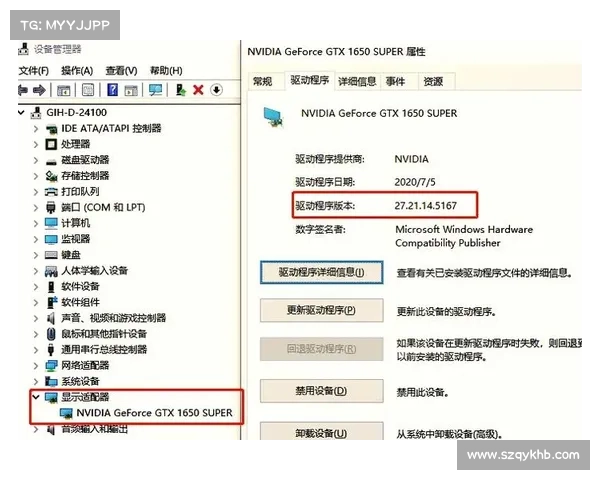Select the 通用串行总线控制器 tree label
Screen dimensions: 600x480
[x=104, y=350]
